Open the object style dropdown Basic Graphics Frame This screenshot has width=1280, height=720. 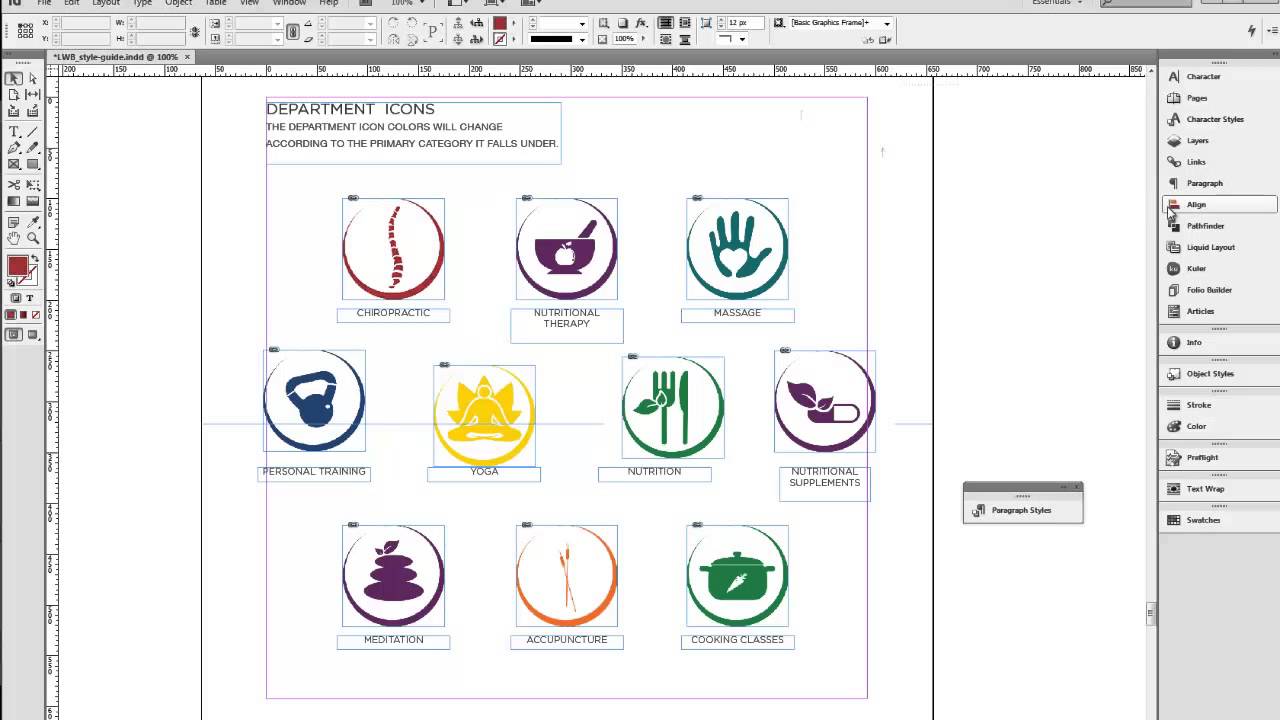pos(887,23)
